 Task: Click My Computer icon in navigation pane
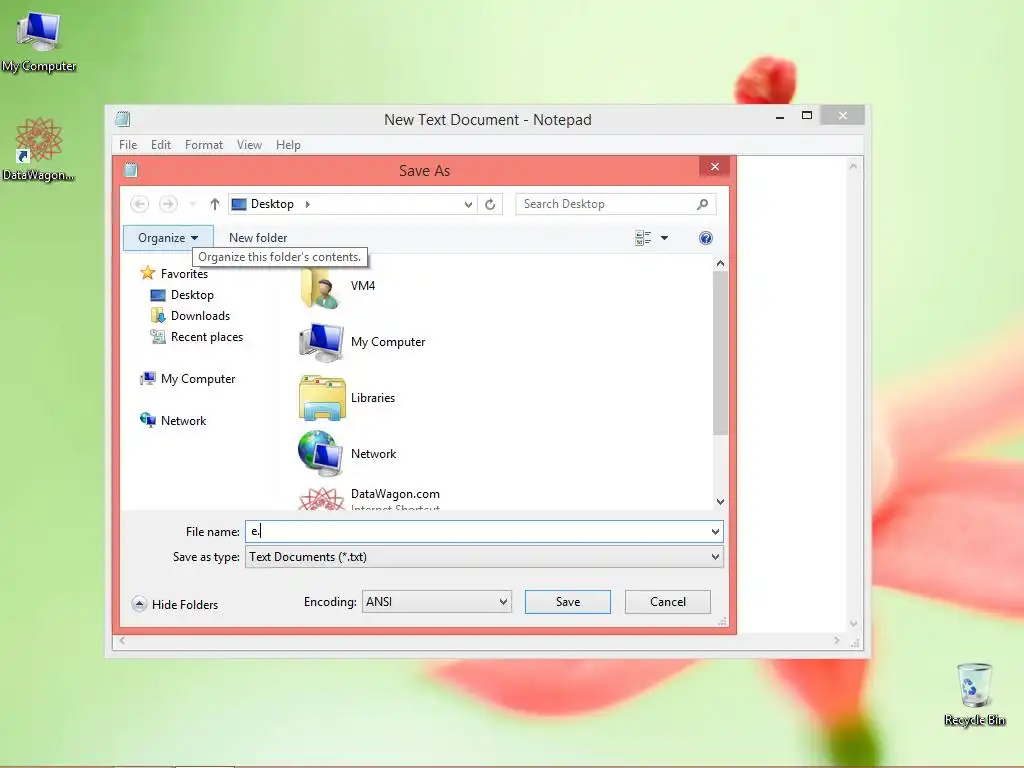(148, 379)
